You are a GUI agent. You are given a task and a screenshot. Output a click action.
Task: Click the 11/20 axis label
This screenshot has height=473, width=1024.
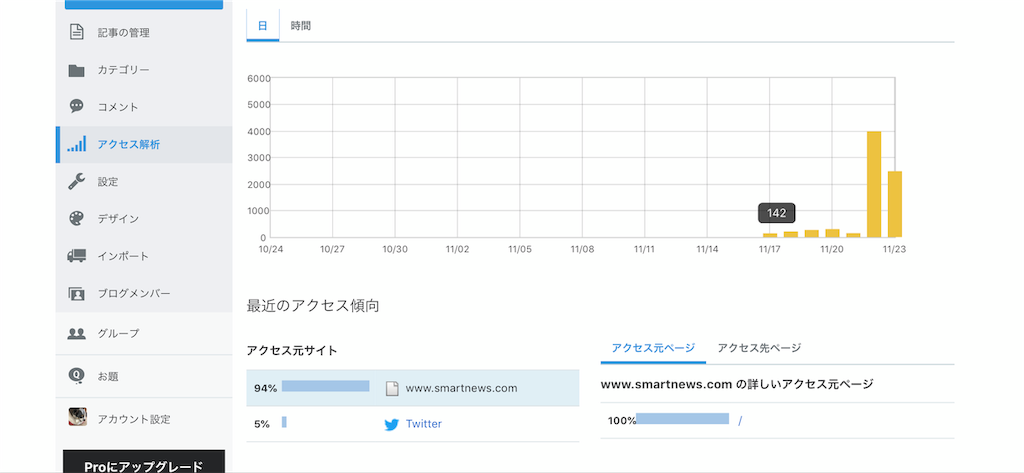[831, 249]
